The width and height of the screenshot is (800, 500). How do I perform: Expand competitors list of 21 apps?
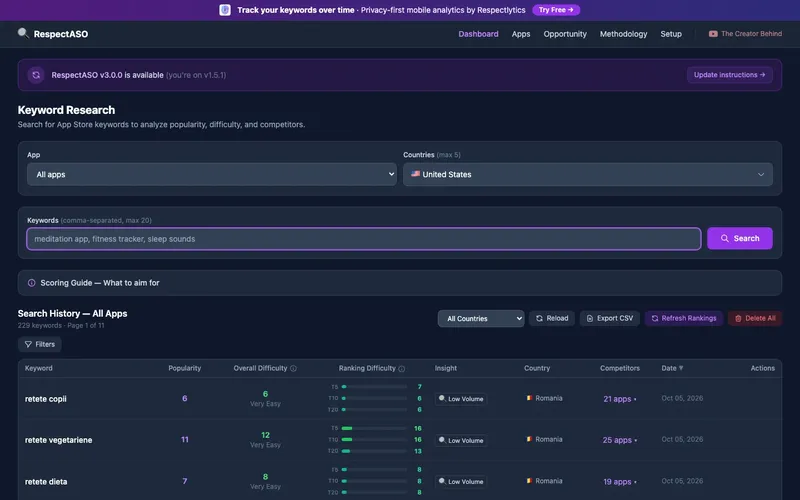[619, 399]
